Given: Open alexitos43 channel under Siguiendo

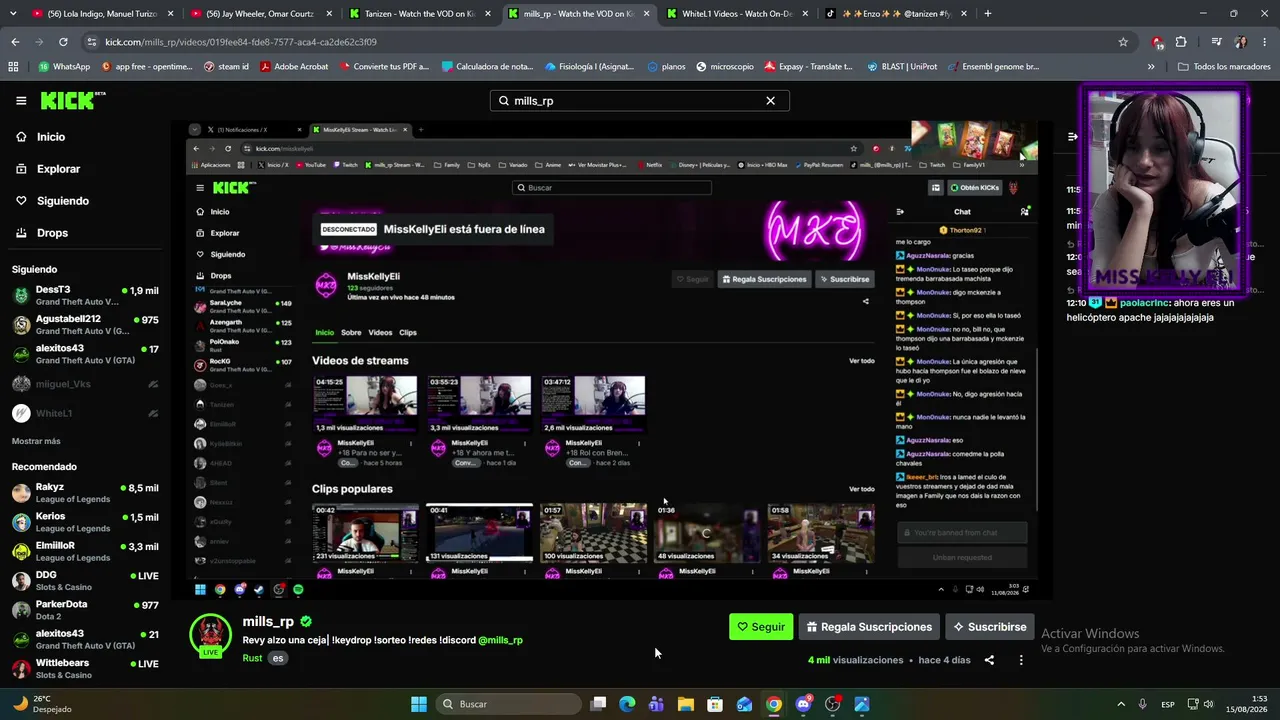Looking at the screenshot, I should click(85, 354).
